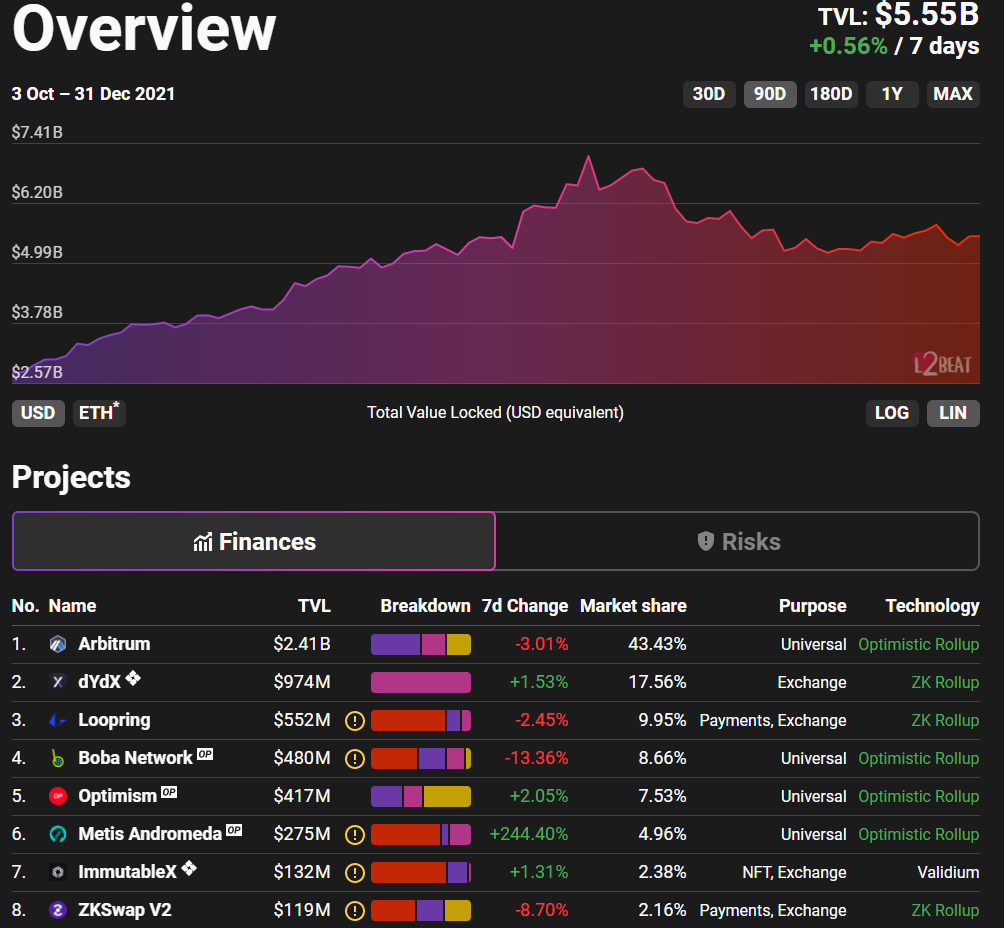Open the Risks tab
Image resolution: width=1004 pixels, height=928 pixels.
point(737,542)
